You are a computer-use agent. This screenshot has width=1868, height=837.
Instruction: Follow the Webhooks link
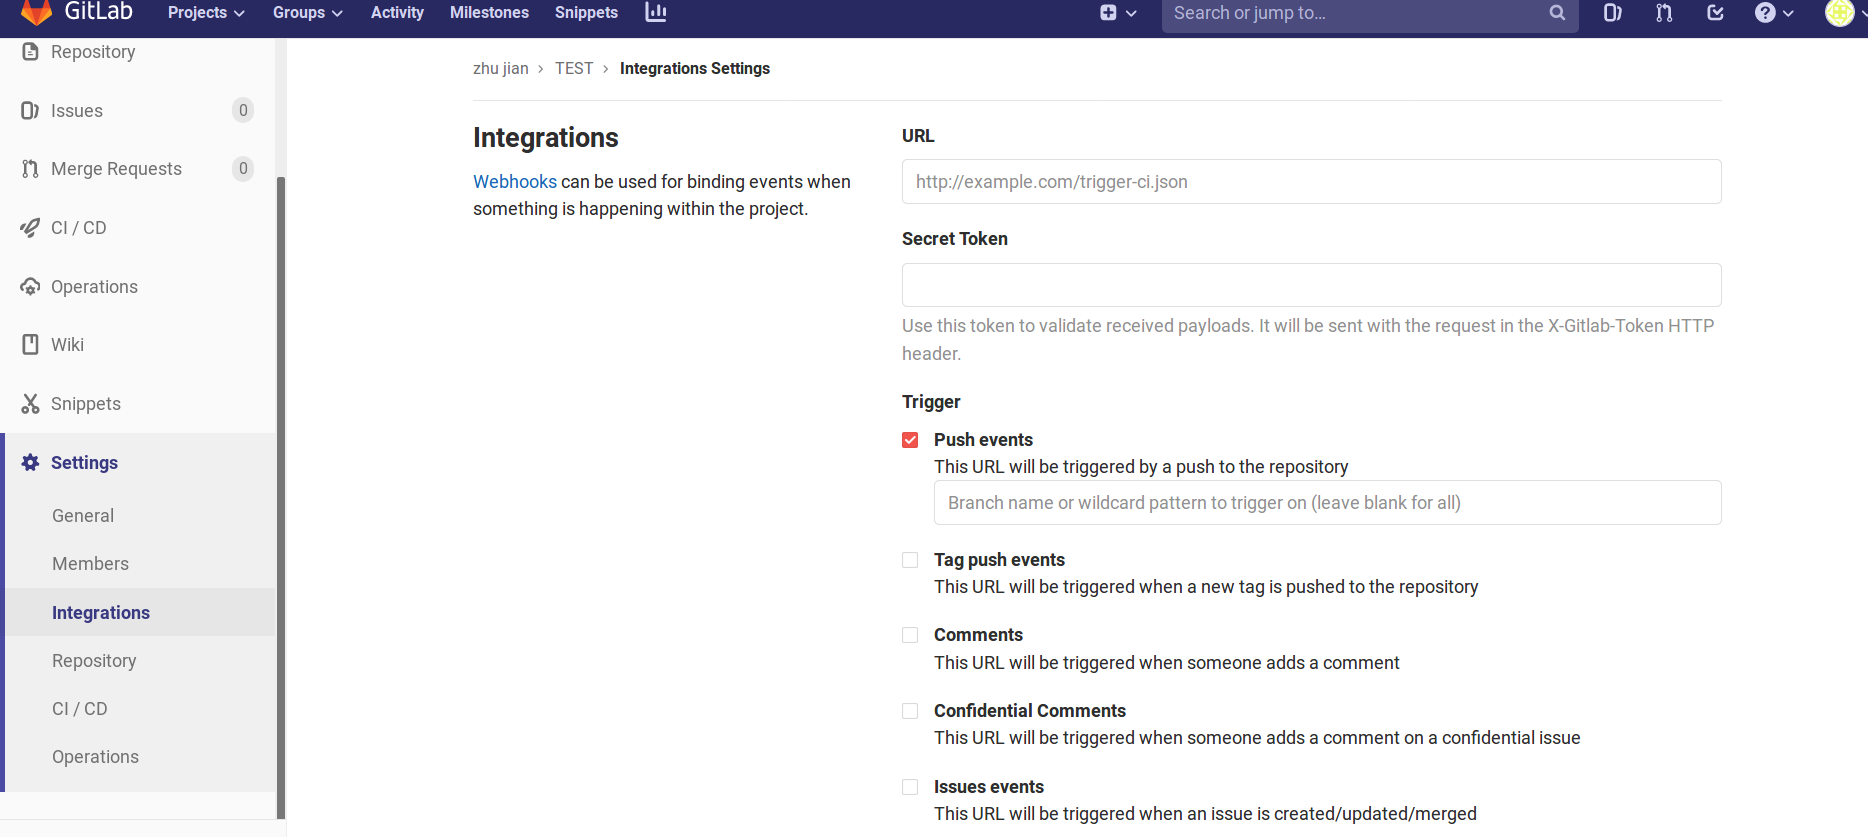point(514,182)
